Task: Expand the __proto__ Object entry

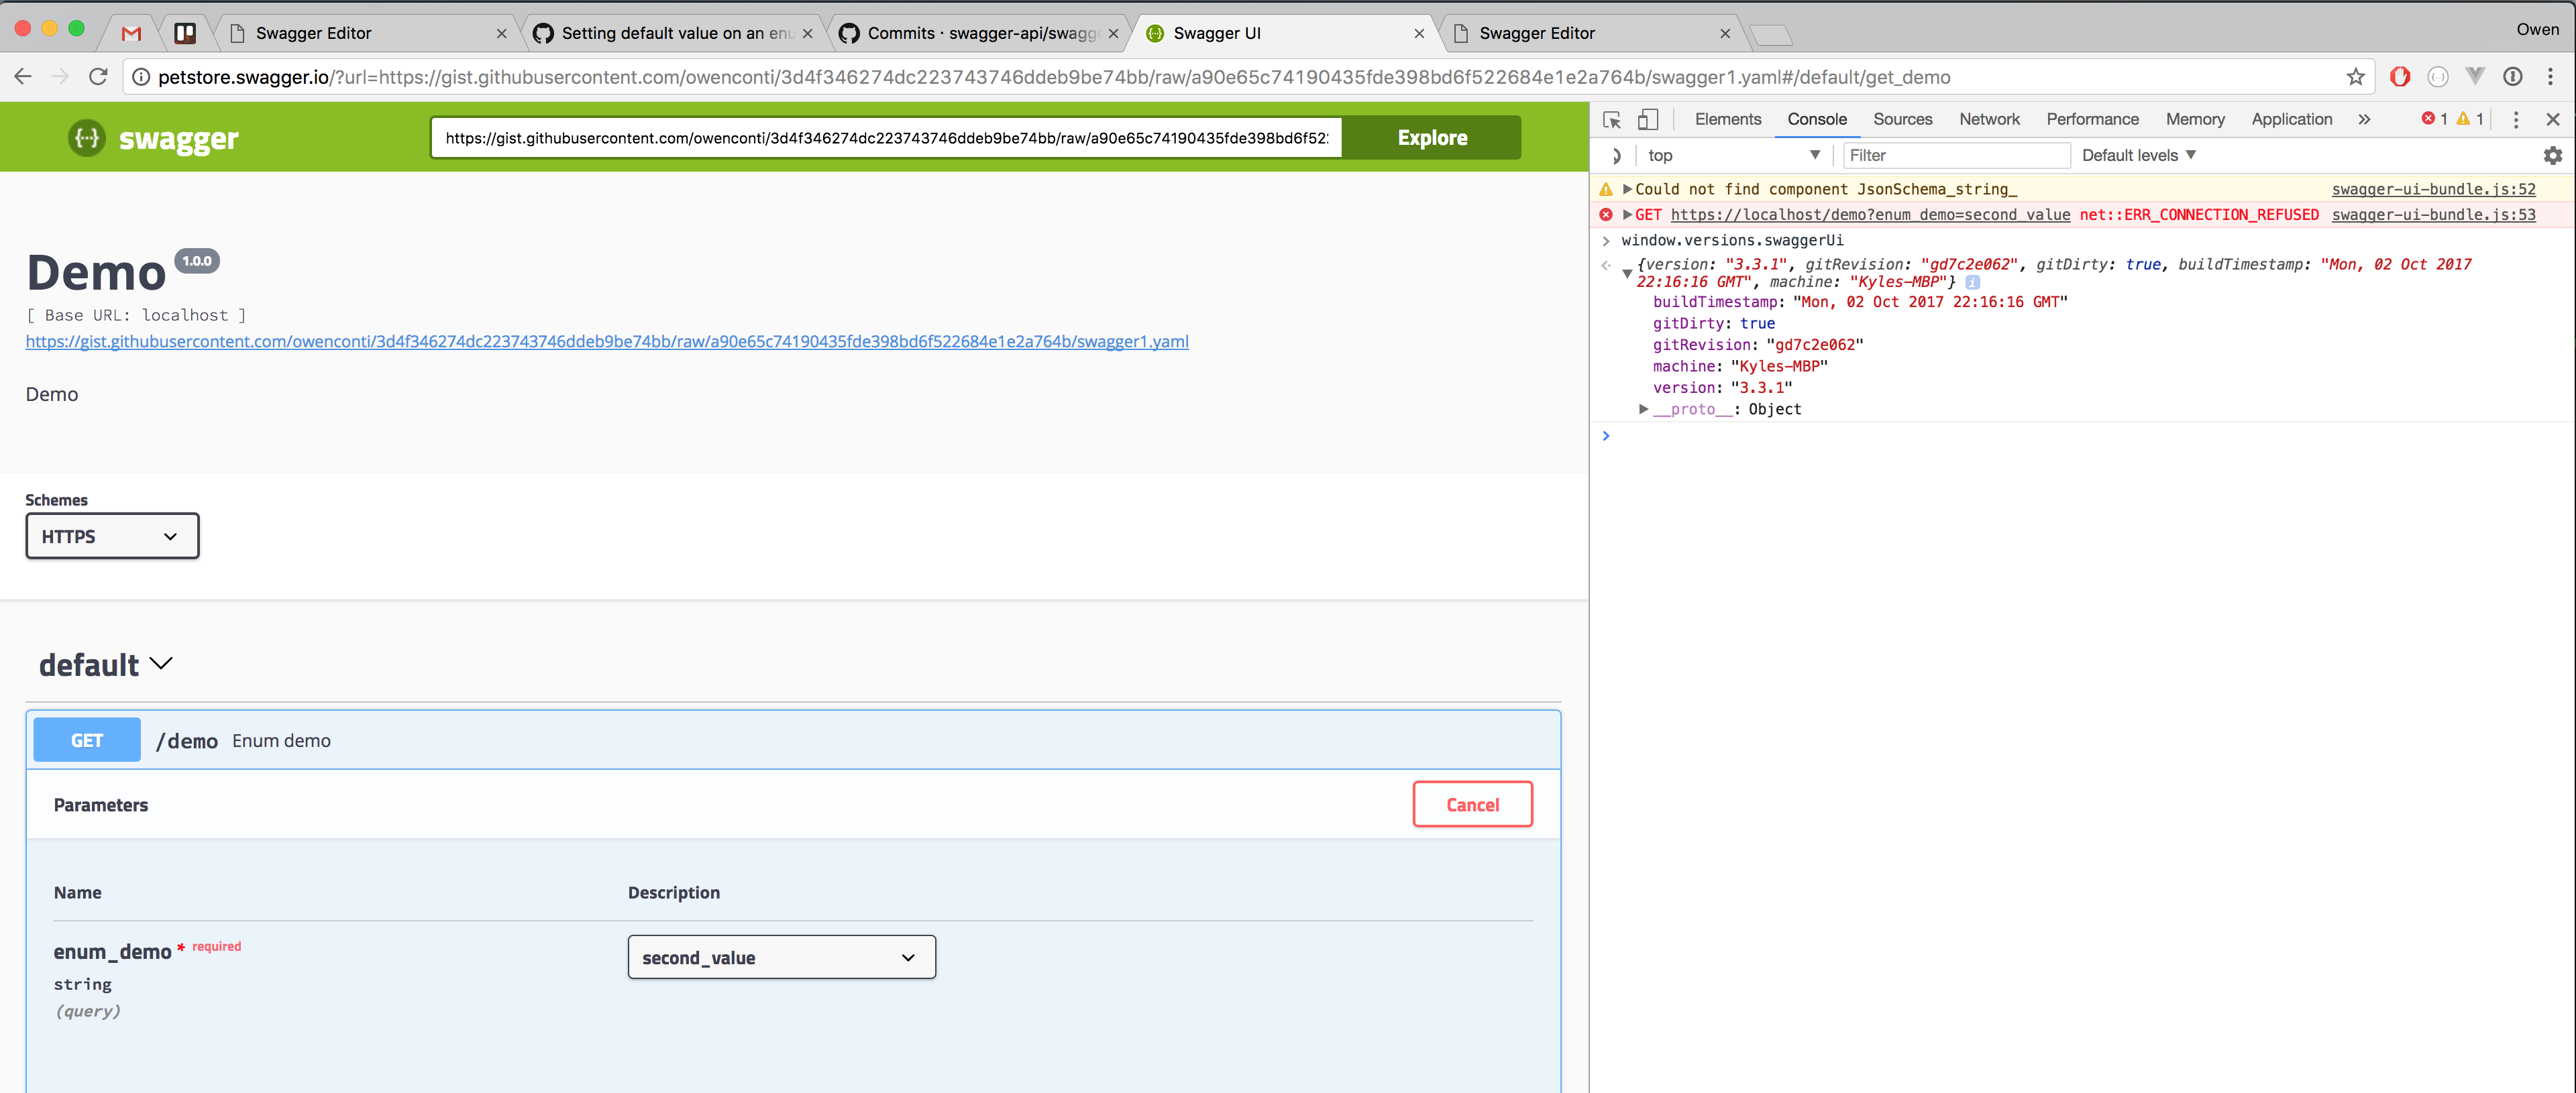Action: (1643, 409)
